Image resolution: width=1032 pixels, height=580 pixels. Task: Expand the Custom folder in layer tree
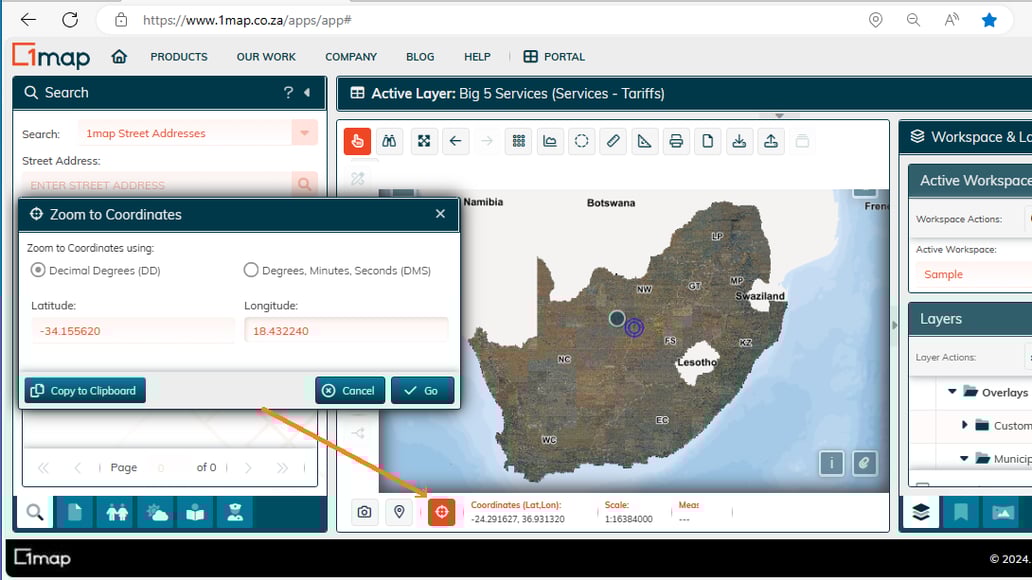965,425
